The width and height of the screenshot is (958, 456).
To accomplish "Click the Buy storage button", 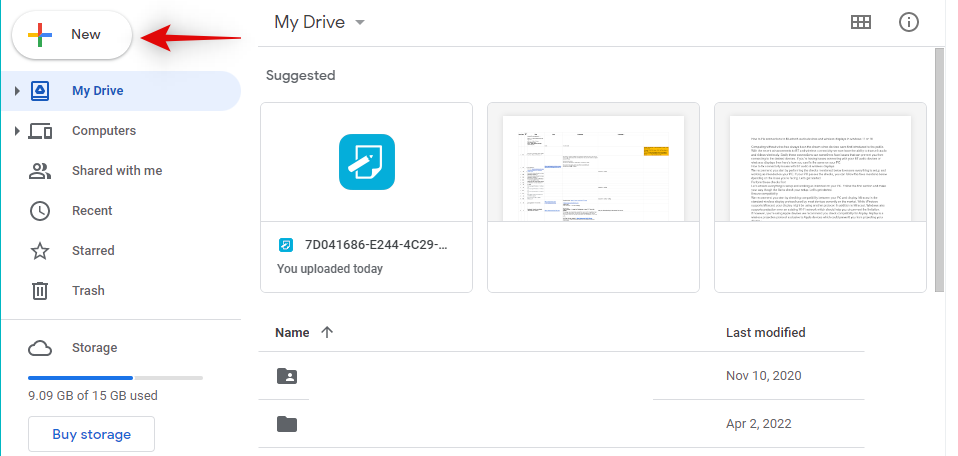I will click(x=91, y=435).
